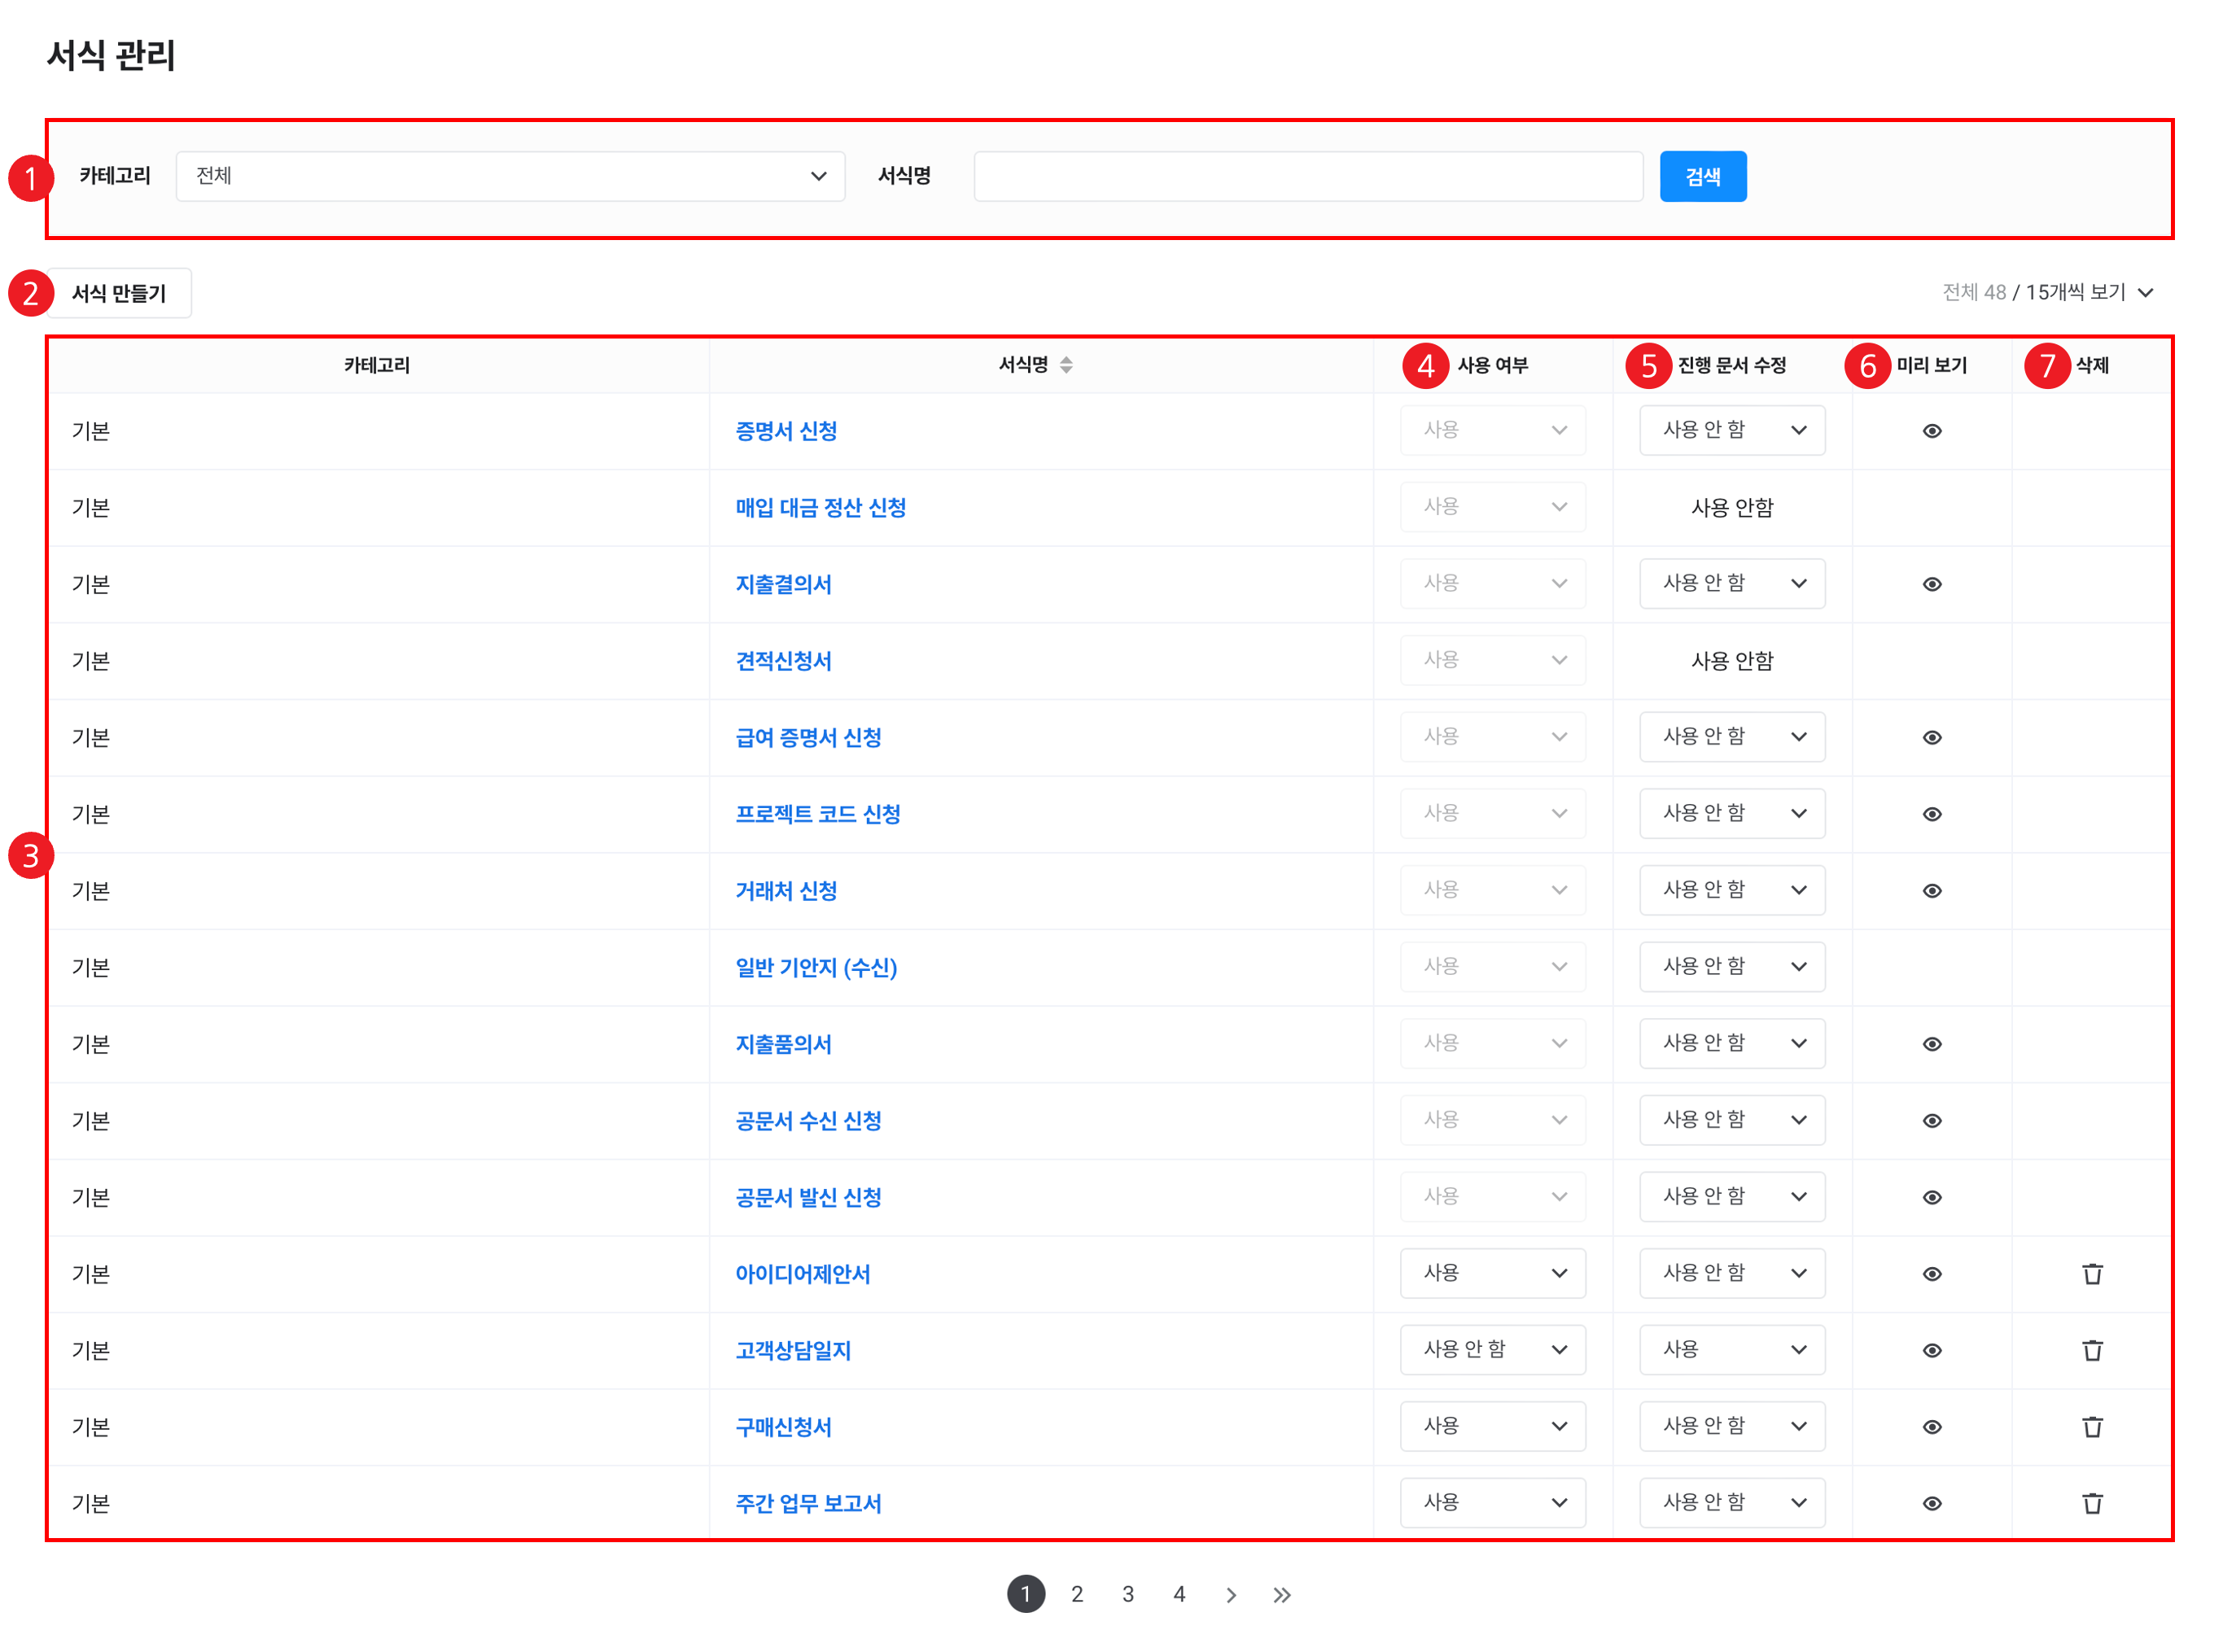Click the blue 검색 button

(1702, 176)
